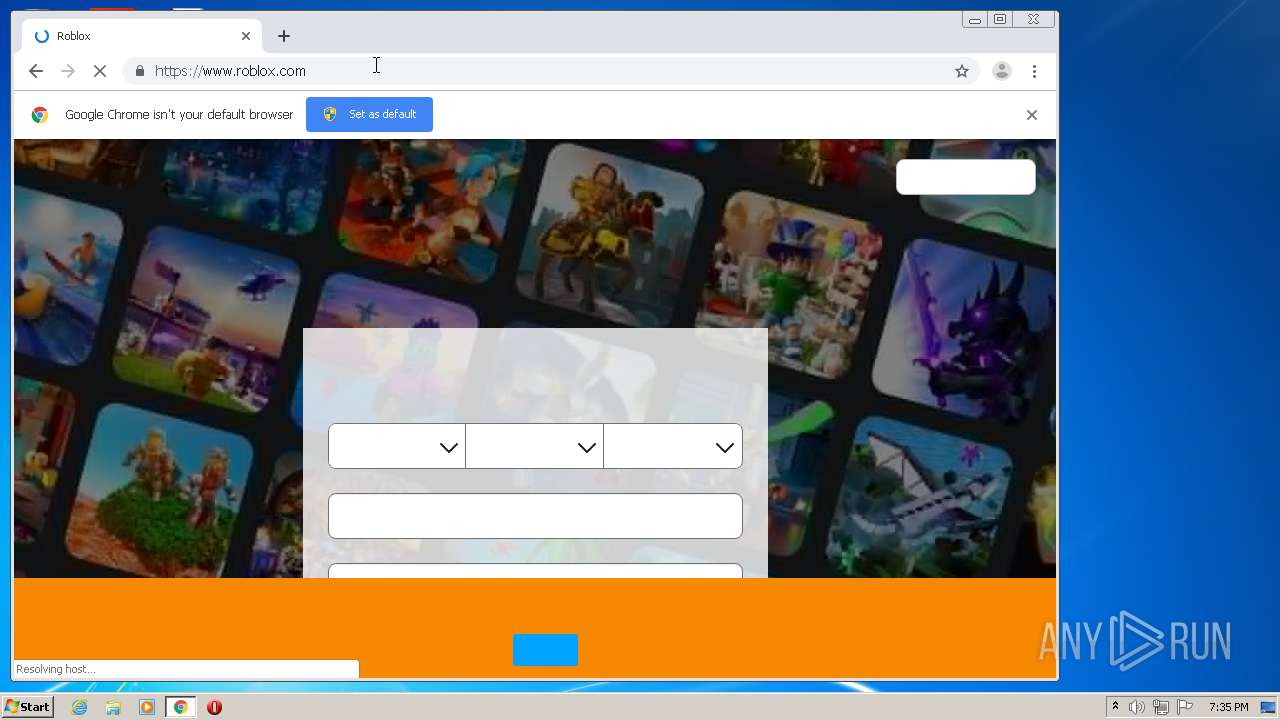This screenshot has width=1280, height=720.
Task: Click the white button at page top right
Action: 966,177
